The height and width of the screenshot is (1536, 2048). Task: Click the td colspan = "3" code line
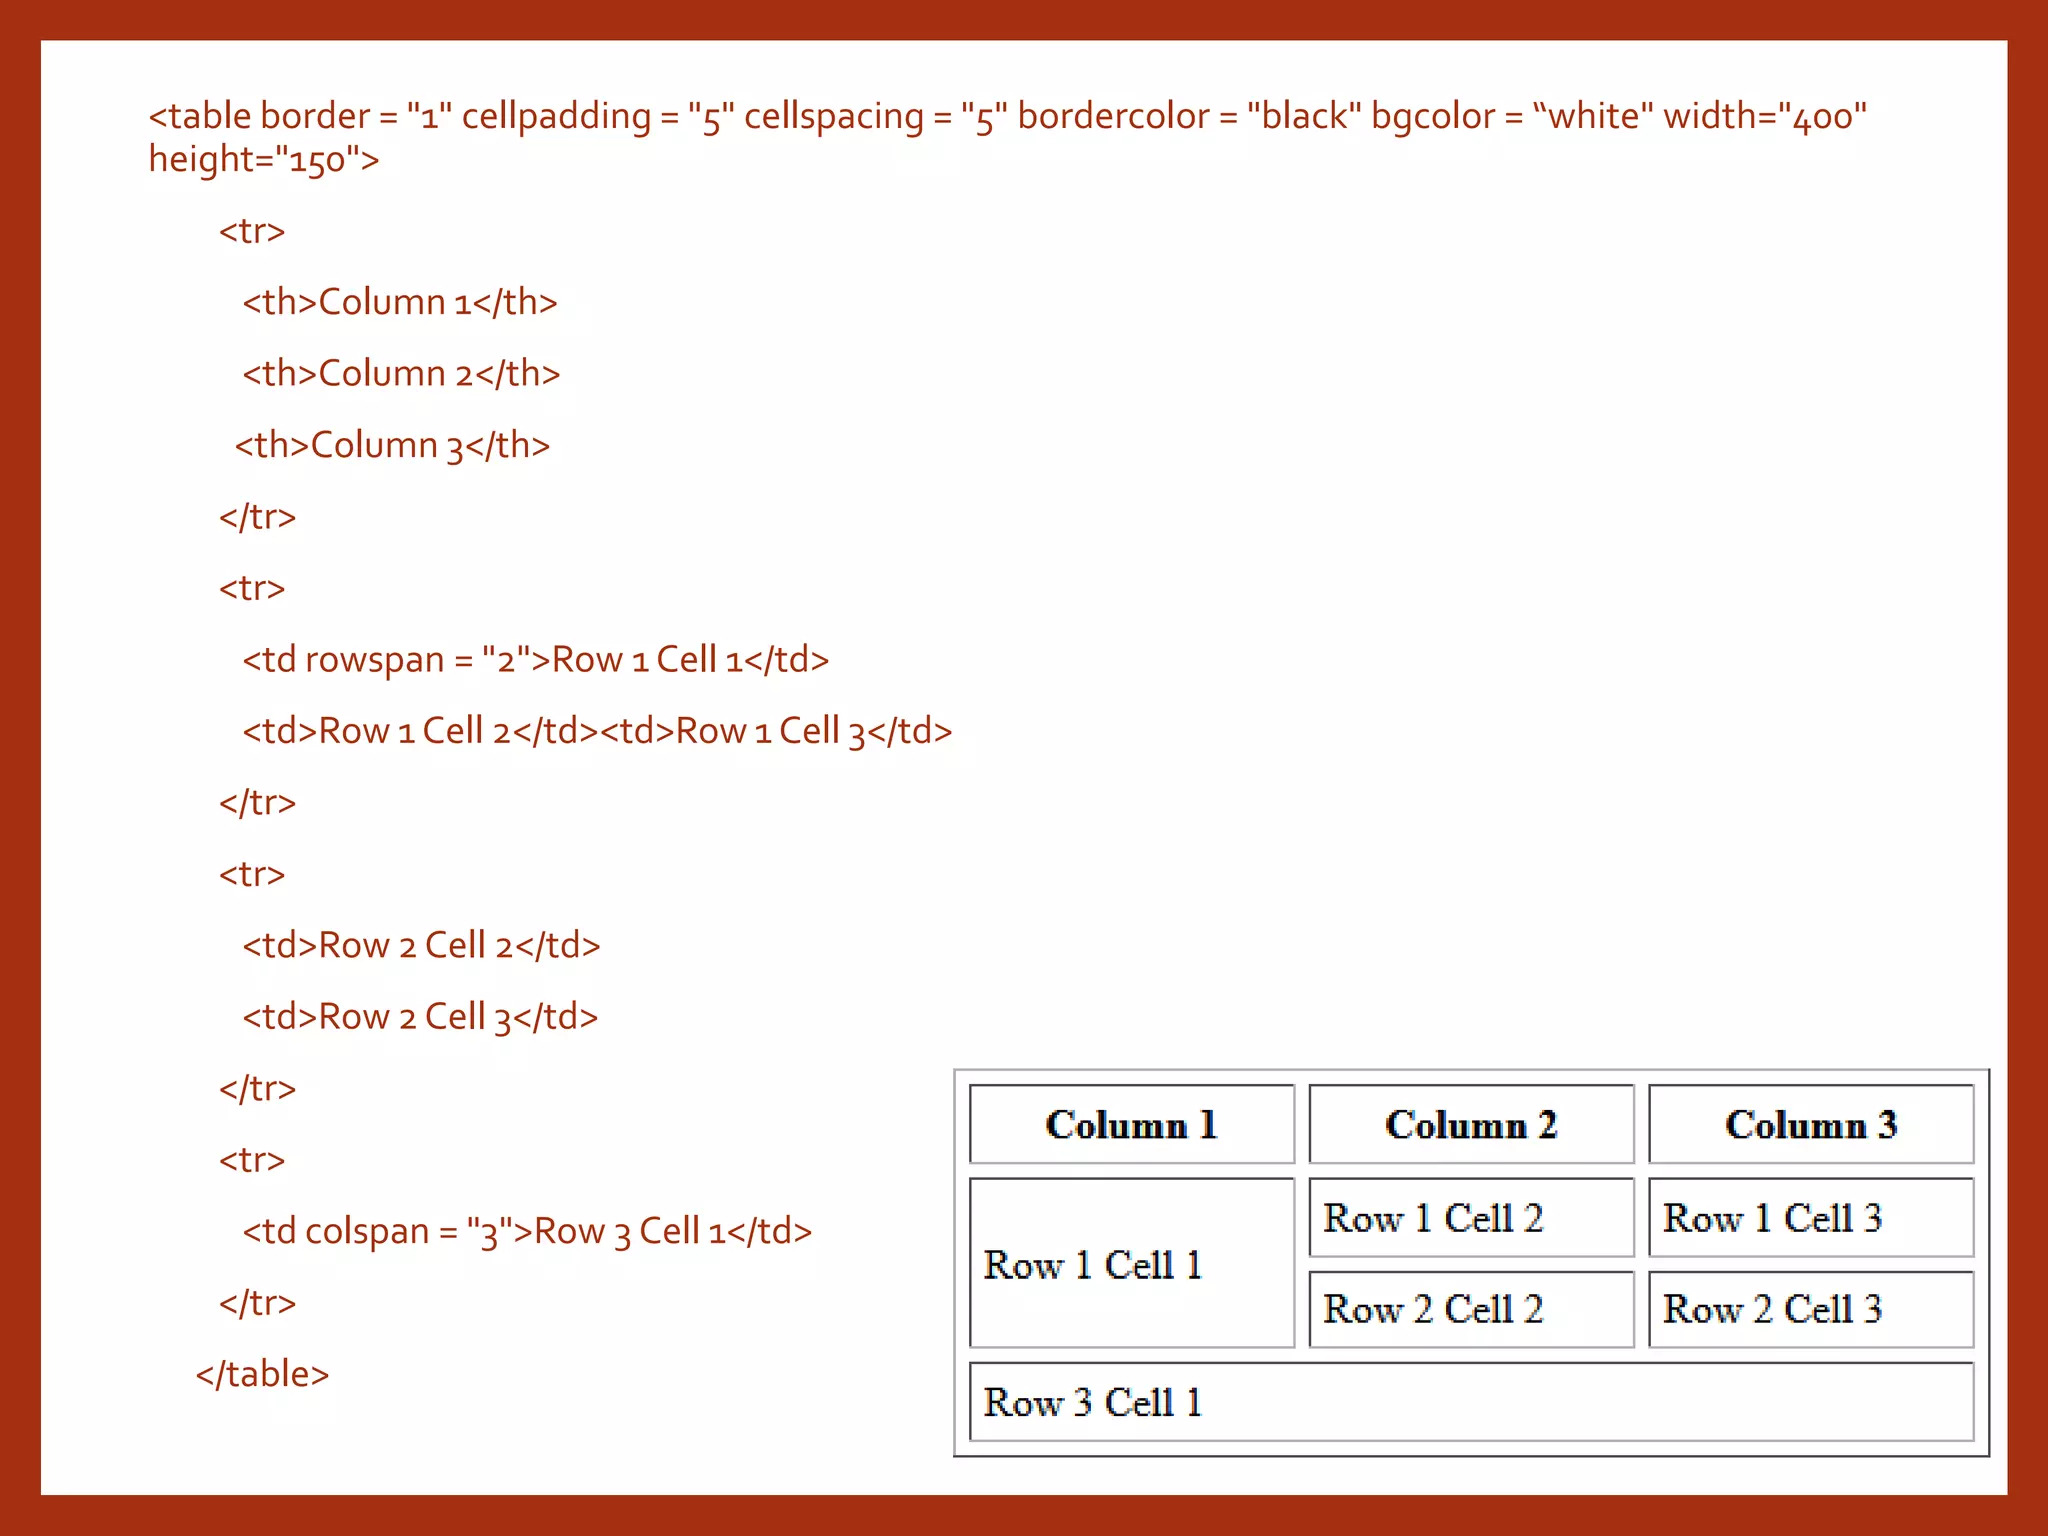(x=527, y=1231)
